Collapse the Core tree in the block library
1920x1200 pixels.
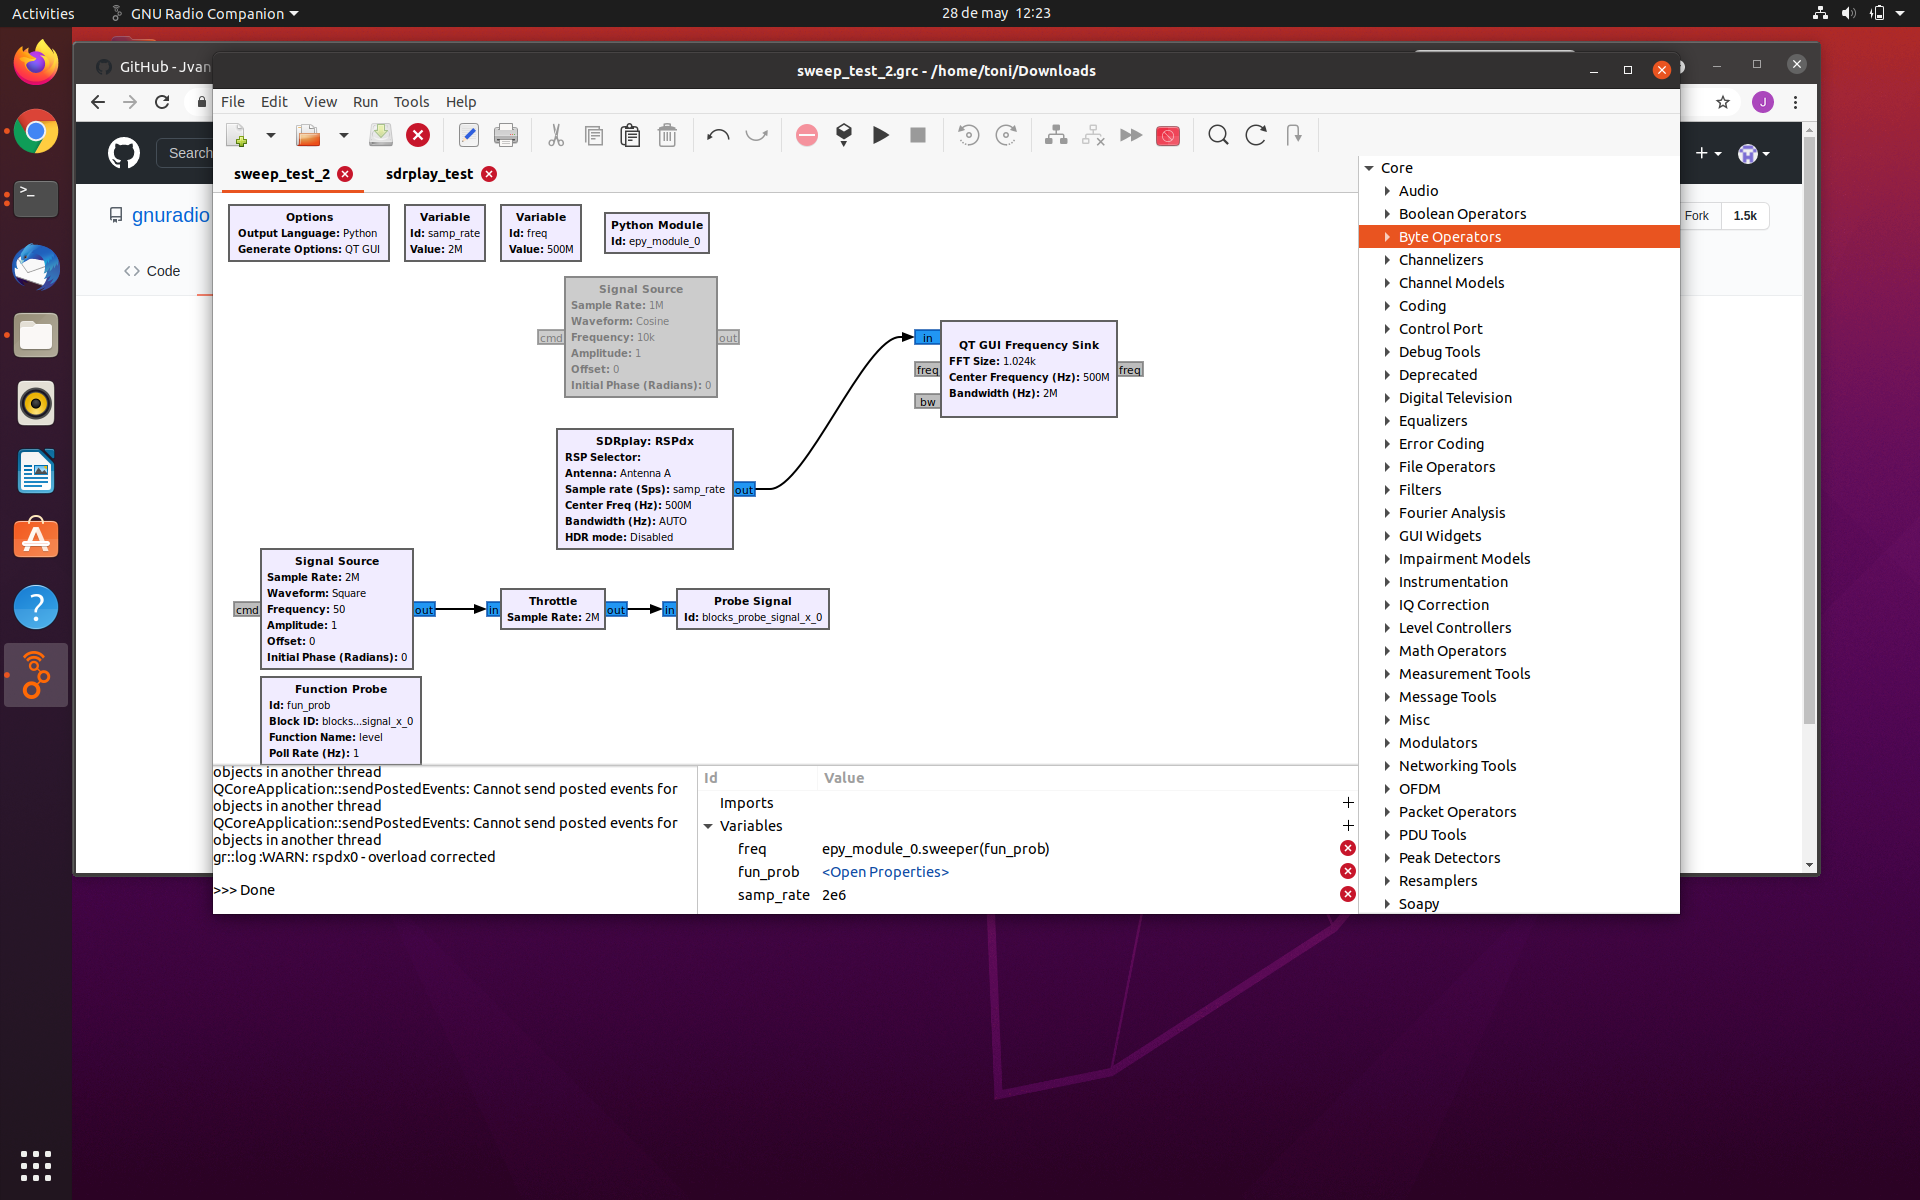click(x=1367, y=167)
